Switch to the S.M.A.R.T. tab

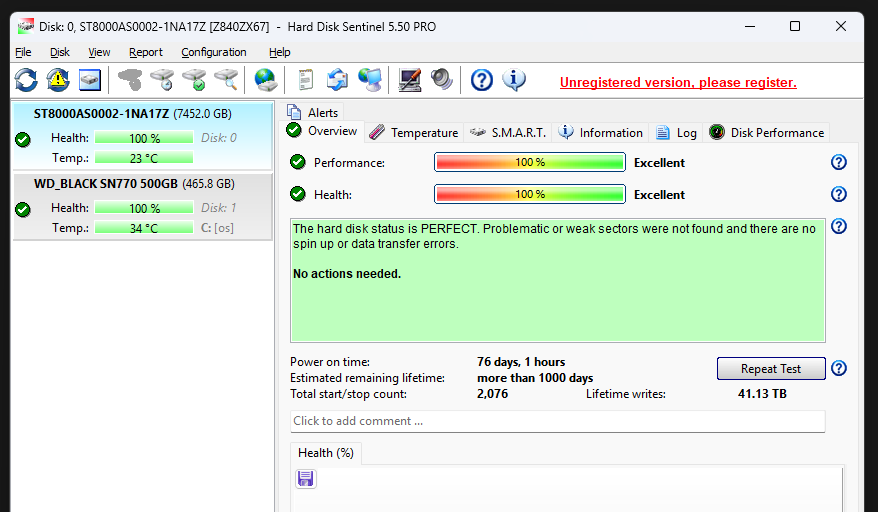[x=508, y=132]
